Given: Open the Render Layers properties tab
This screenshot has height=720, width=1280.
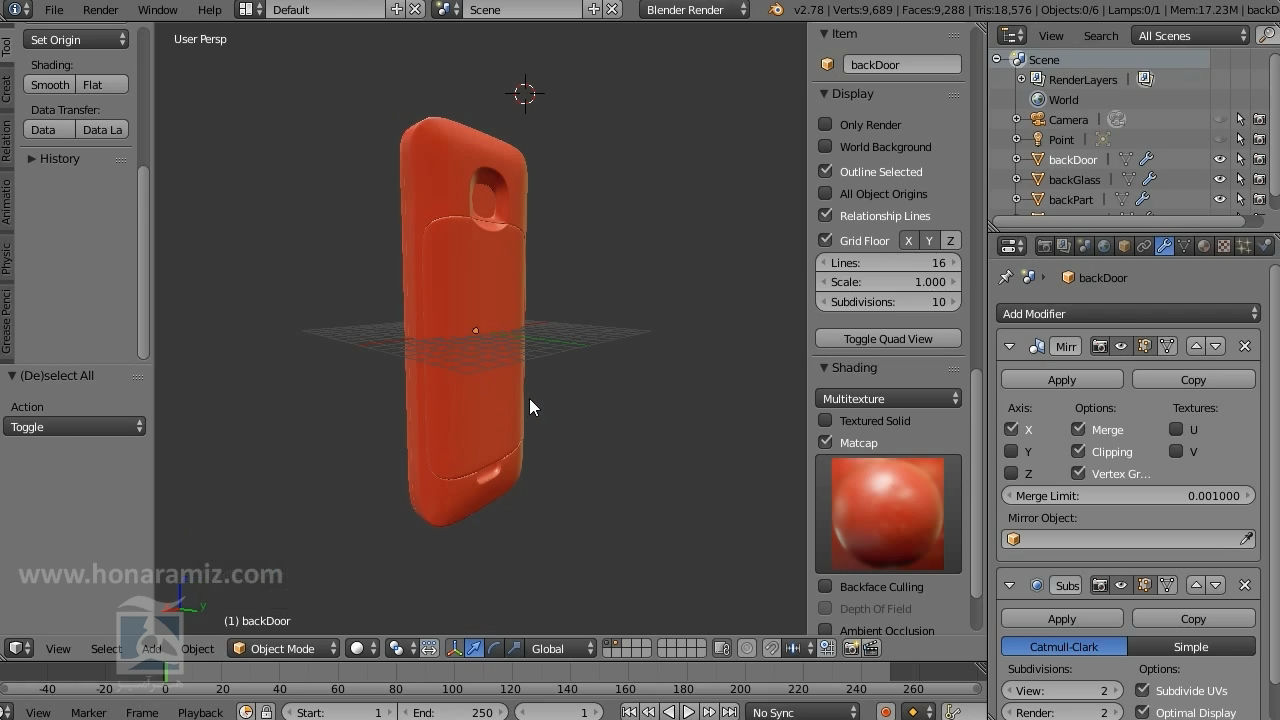Looking at the screenshot, I should tap(1064, 246).
